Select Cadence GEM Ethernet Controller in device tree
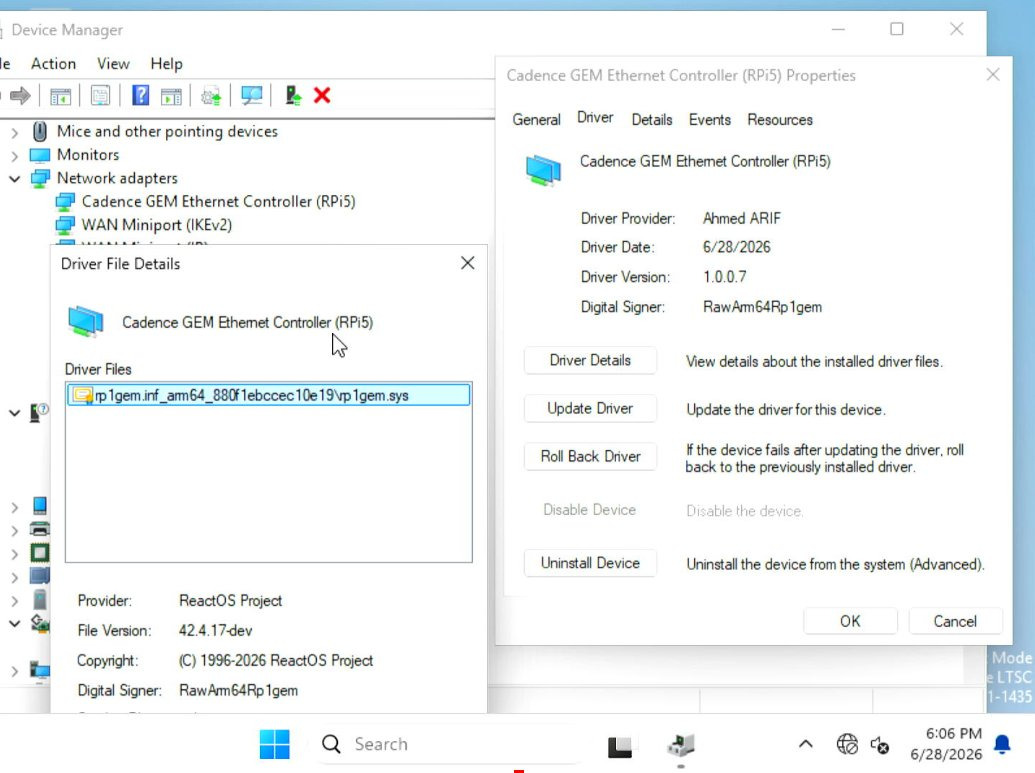 click(218, 201)
